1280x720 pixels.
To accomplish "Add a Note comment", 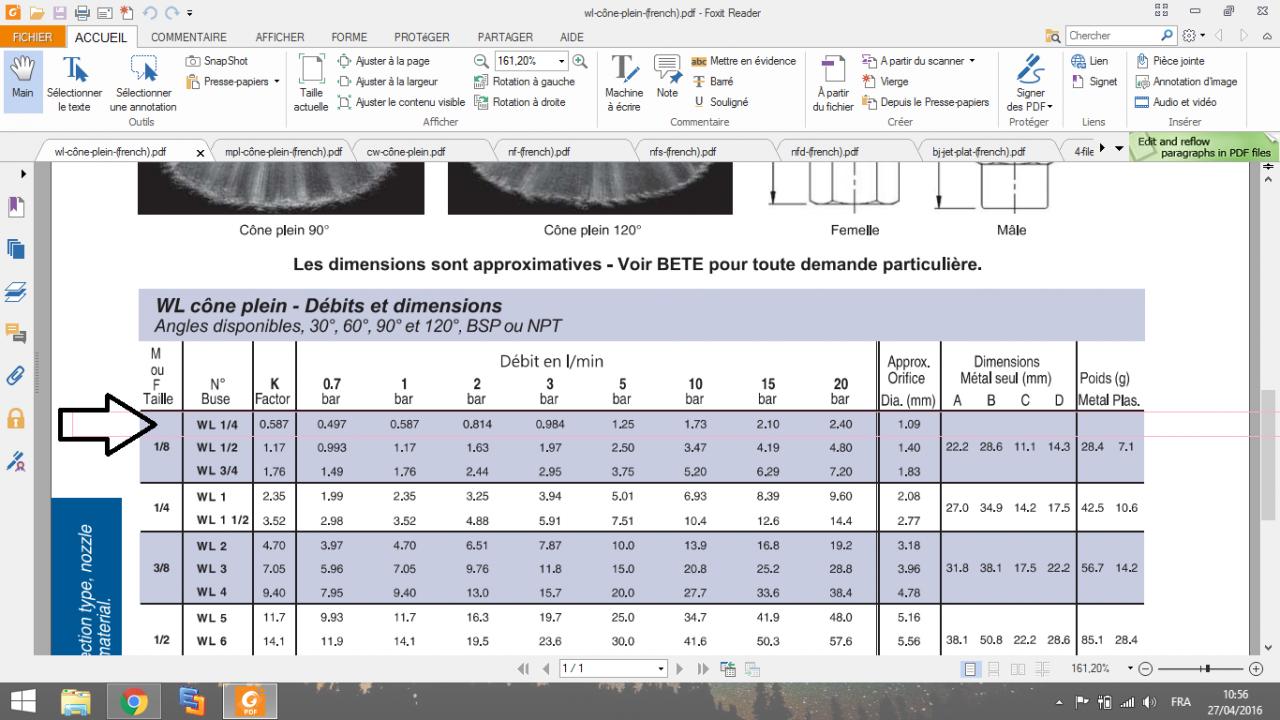I will (x=667, y=77).
